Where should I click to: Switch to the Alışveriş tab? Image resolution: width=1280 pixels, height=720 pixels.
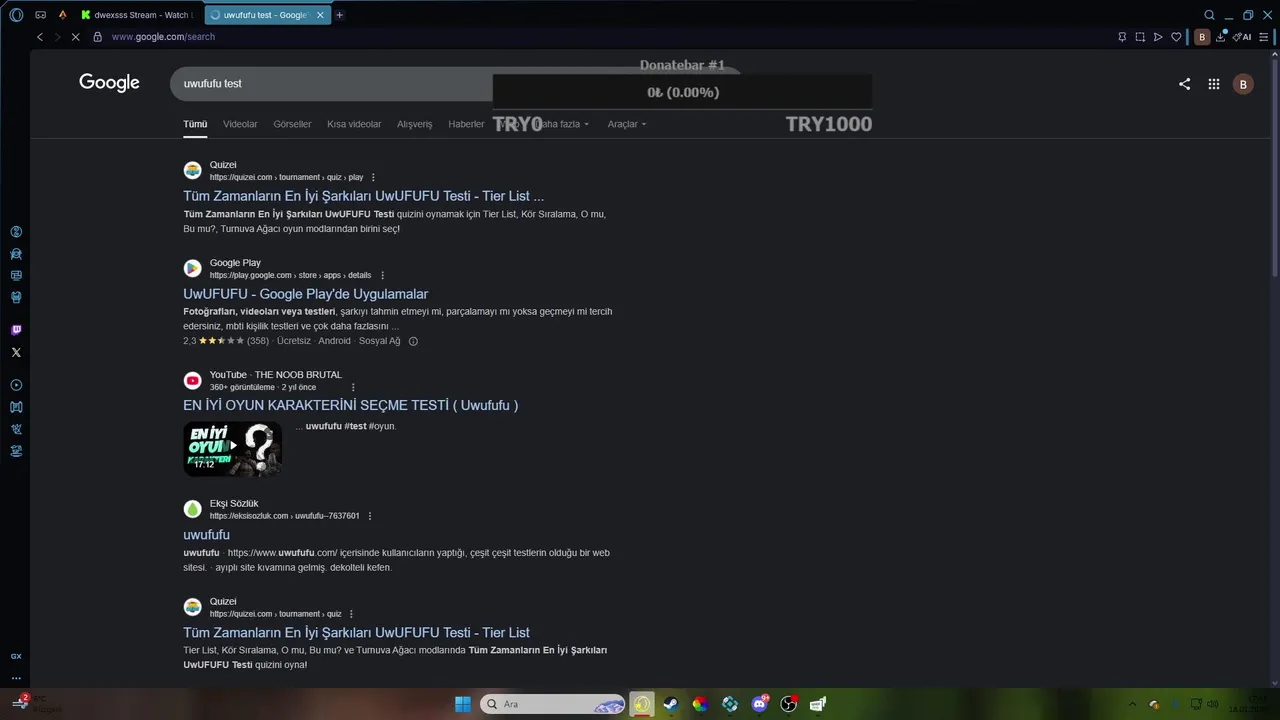[x=415, y=124]
